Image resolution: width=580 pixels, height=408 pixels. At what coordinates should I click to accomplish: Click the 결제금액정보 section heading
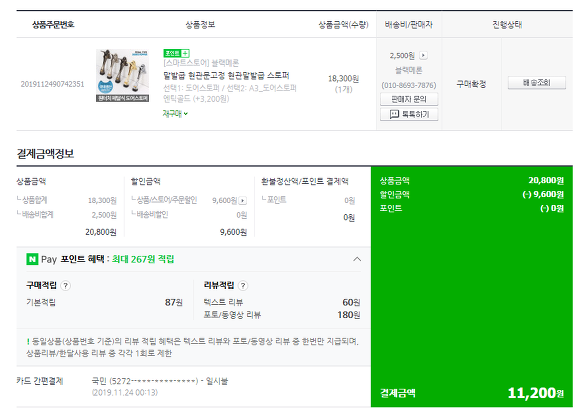pos(45,154)
